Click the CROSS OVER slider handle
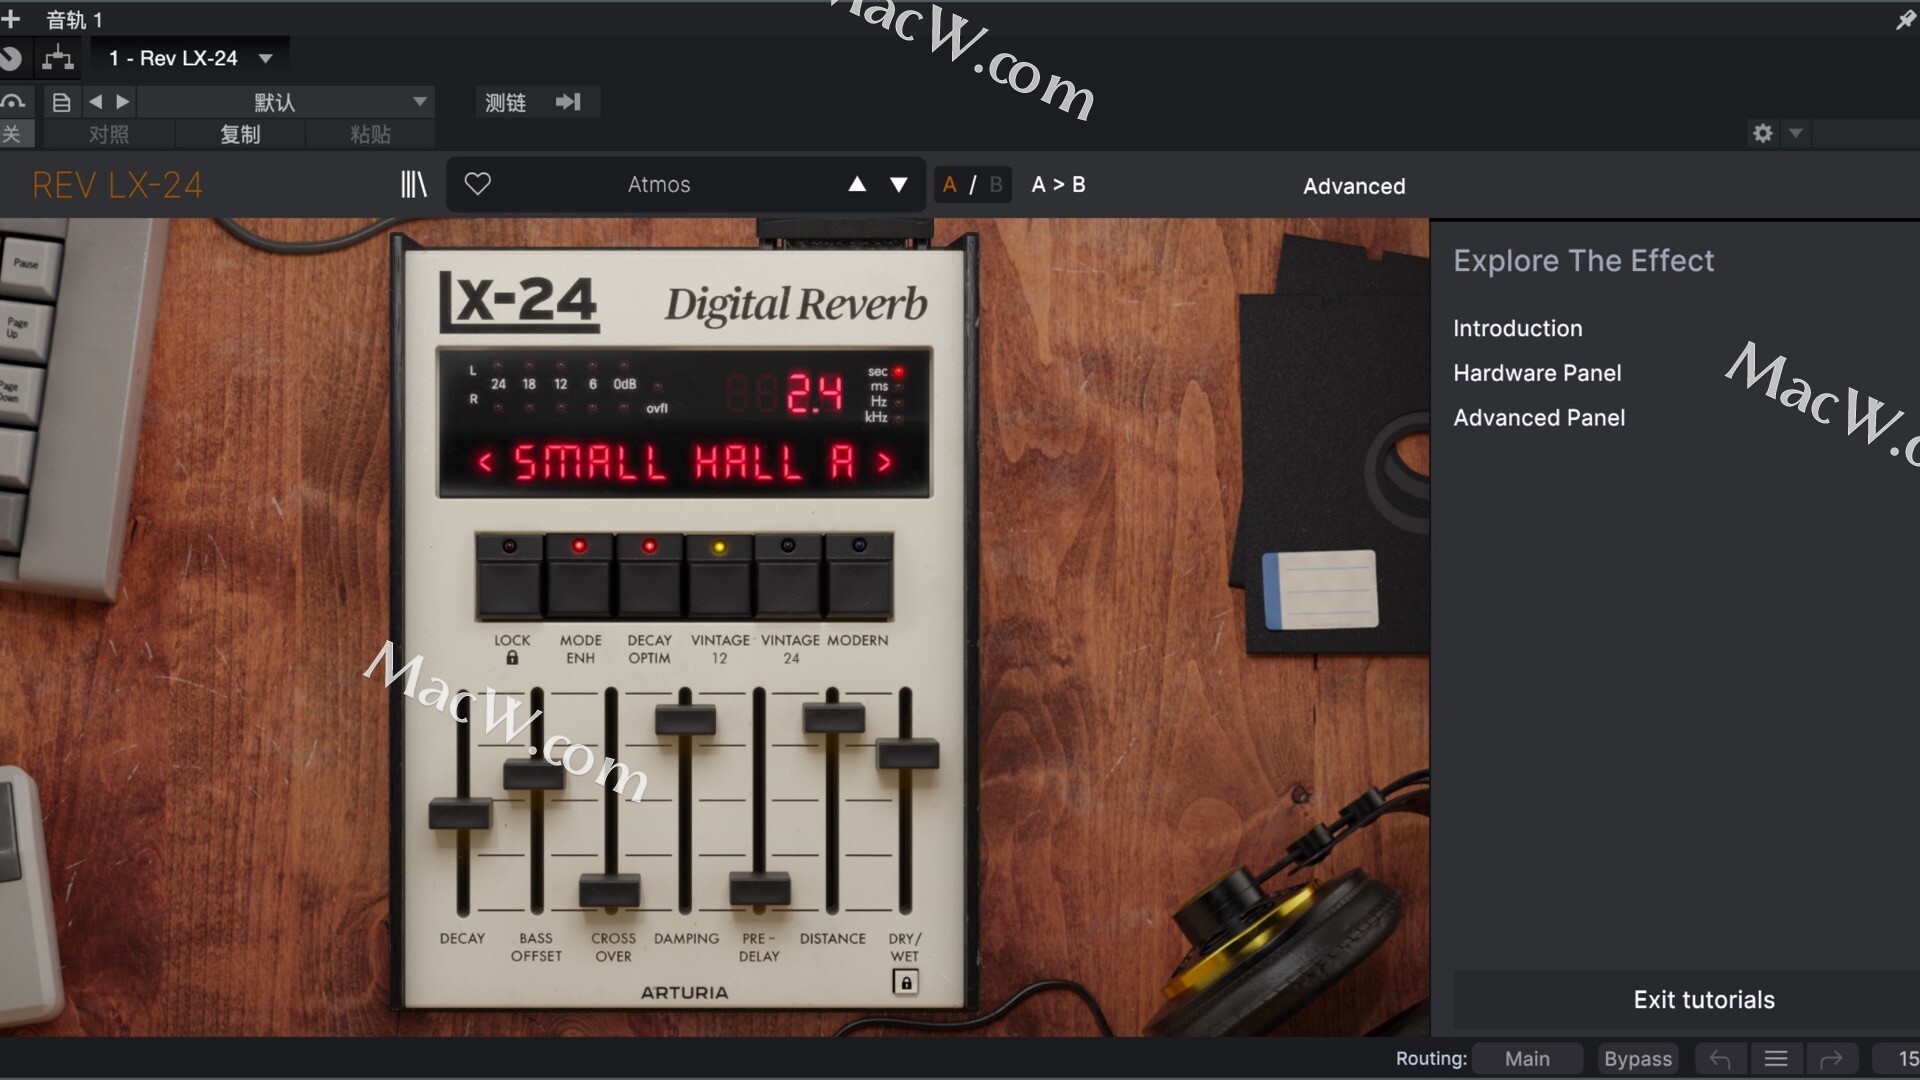Image resolution: width=1920 pixels, height=1080 pixels. 610,889
